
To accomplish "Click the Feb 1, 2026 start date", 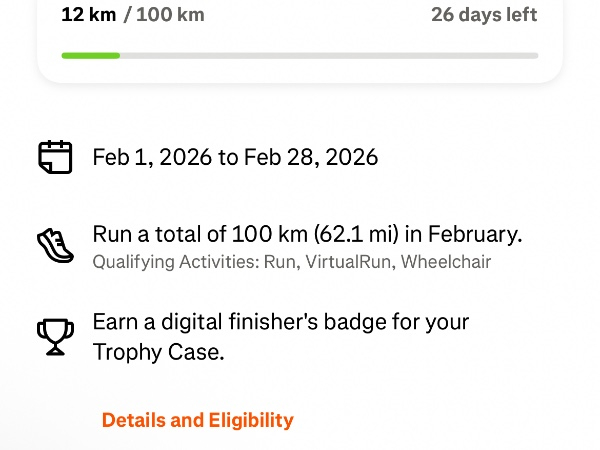I will click(x=147, y=157).
